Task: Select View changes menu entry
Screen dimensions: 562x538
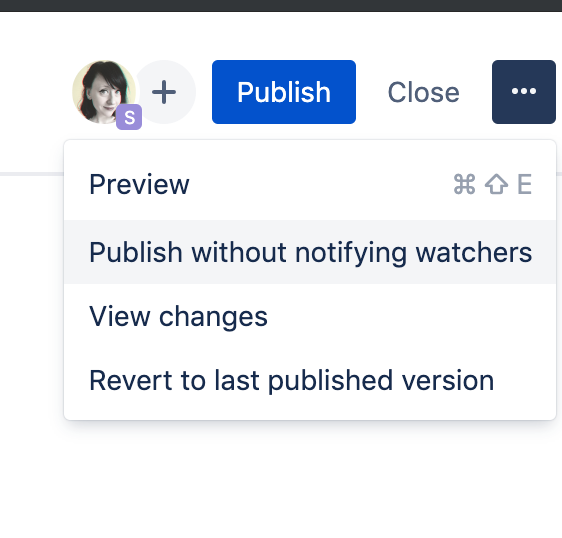Action: click(x=310, y=316)
